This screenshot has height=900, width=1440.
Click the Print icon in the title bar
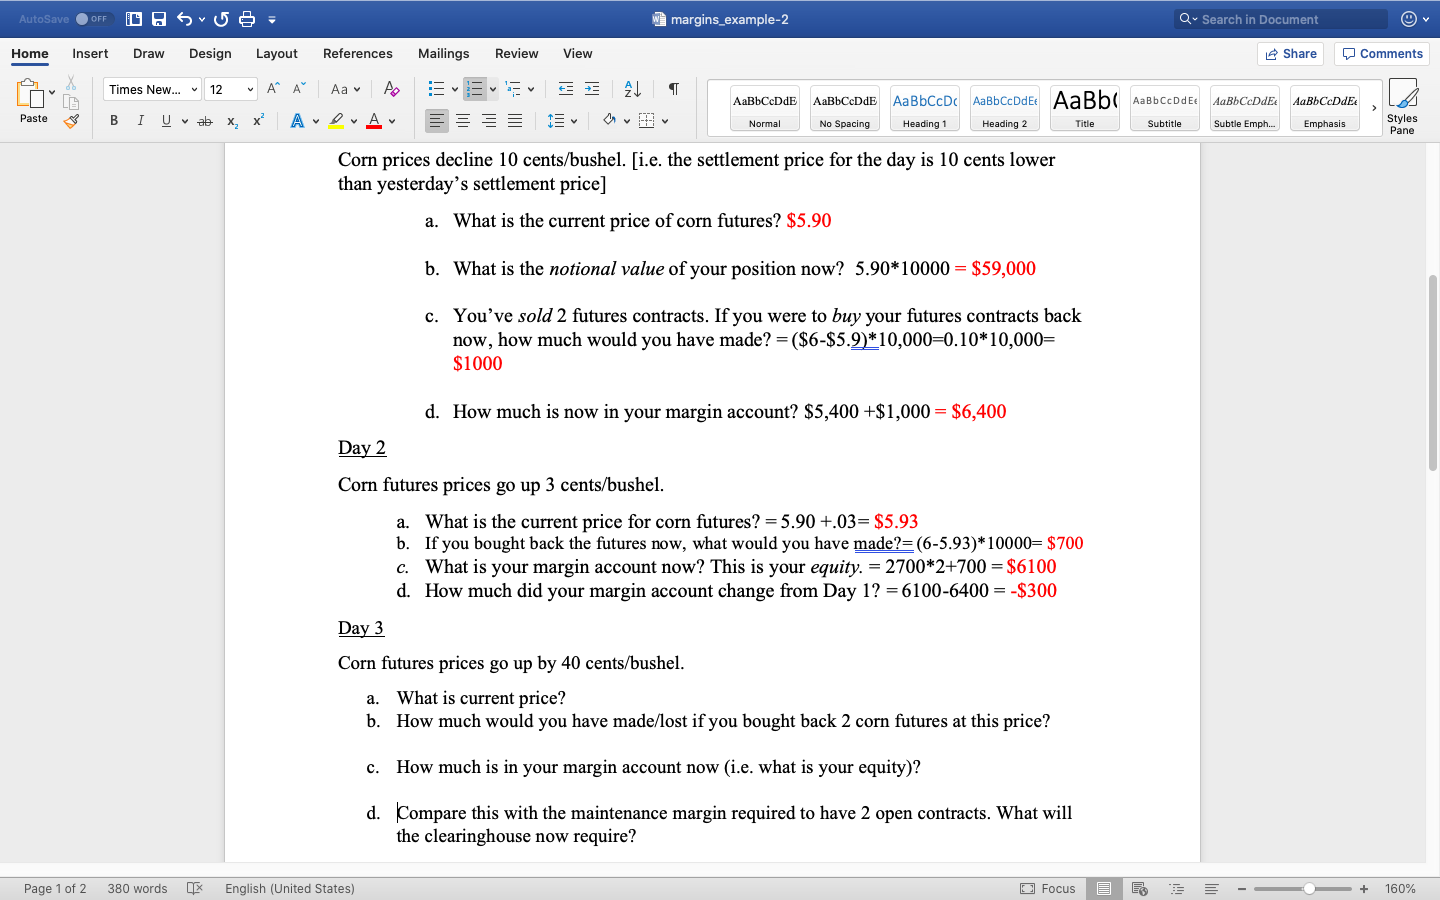pyautogui.click(x=246, y=18)
